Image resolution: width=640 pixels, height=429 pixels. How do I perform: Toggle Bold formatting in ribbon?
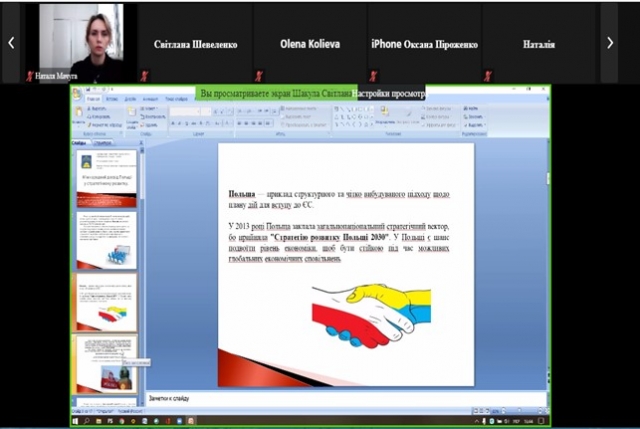pyautogui.click(x=173, y=123)
